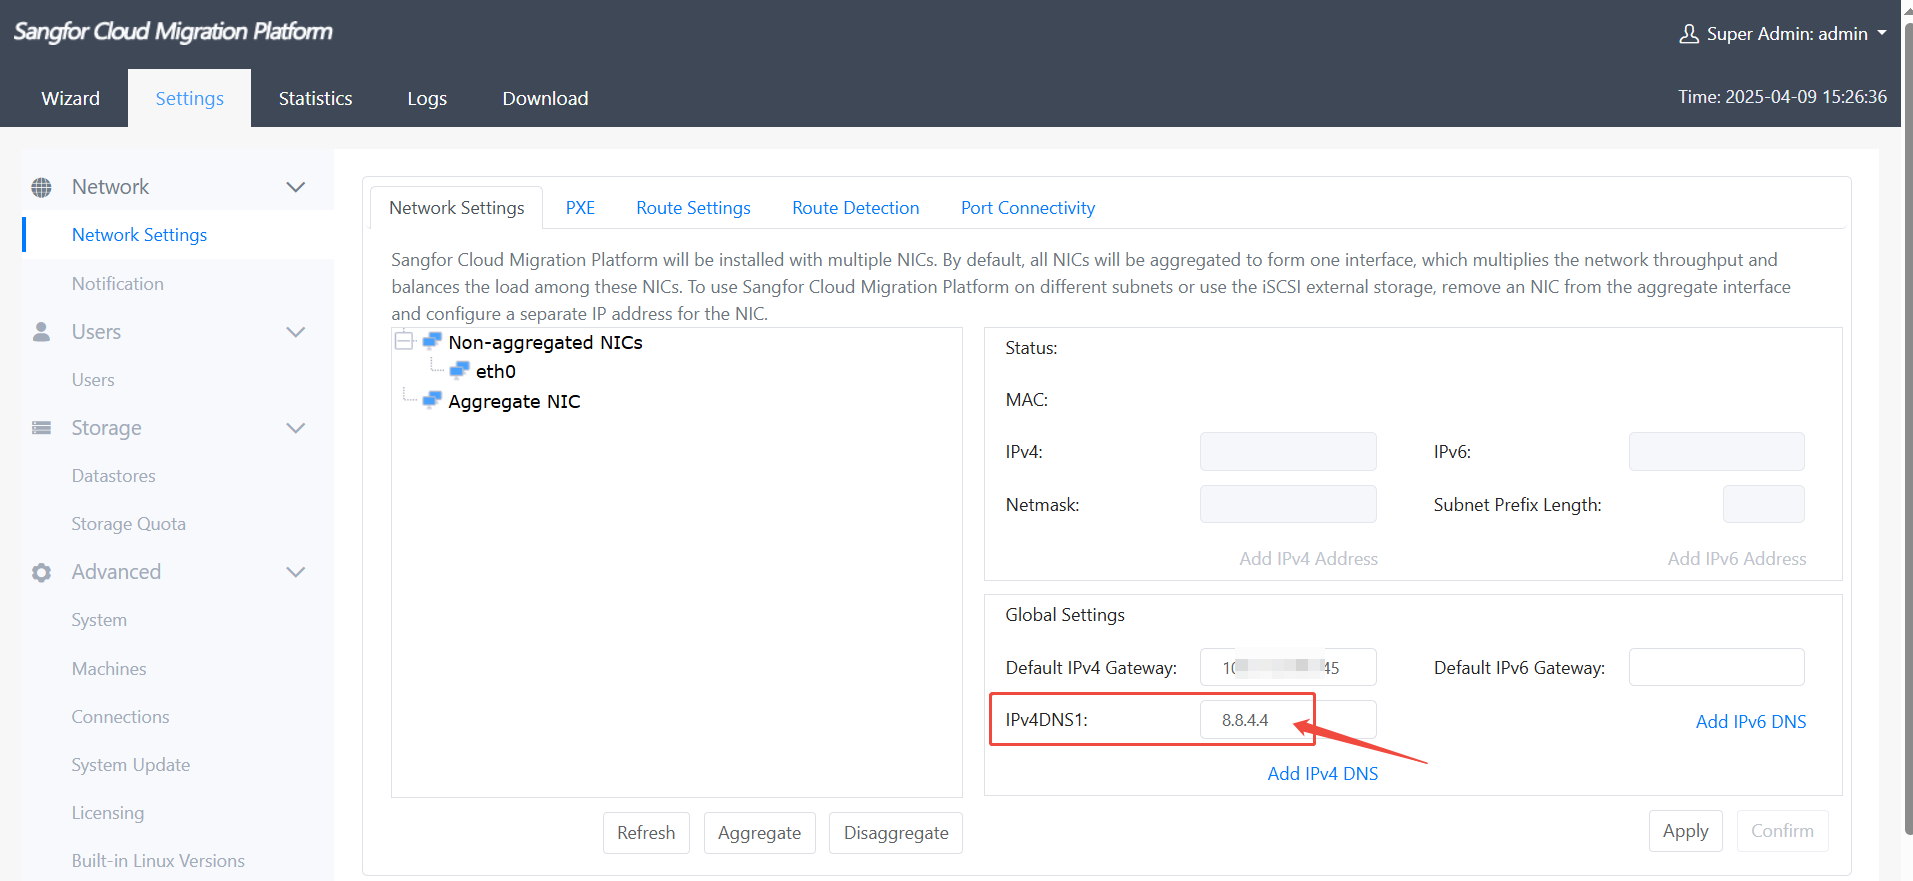The width and height of the screenshot is (1913, 881).
Task: Switch to the Route Settings tab
Action: tap(693, 208)
